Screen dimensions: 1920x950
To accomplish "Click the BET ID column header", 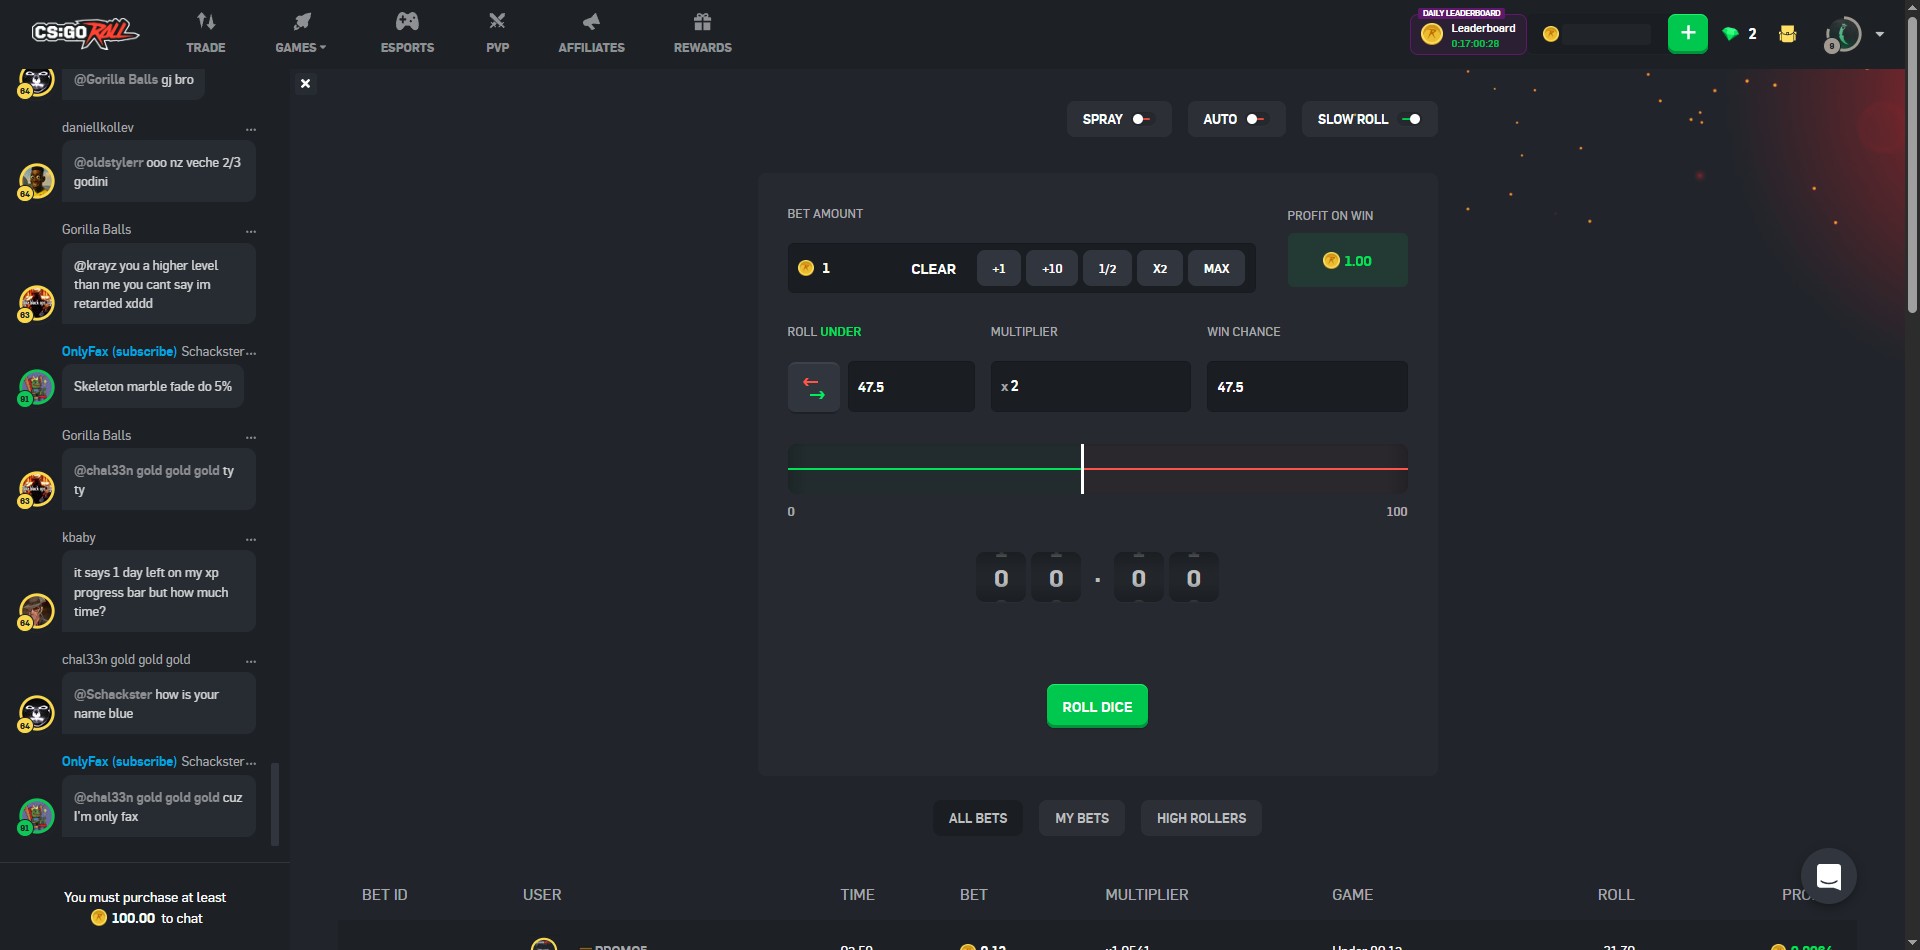I will pyautogui.click(x=385, y=895).
